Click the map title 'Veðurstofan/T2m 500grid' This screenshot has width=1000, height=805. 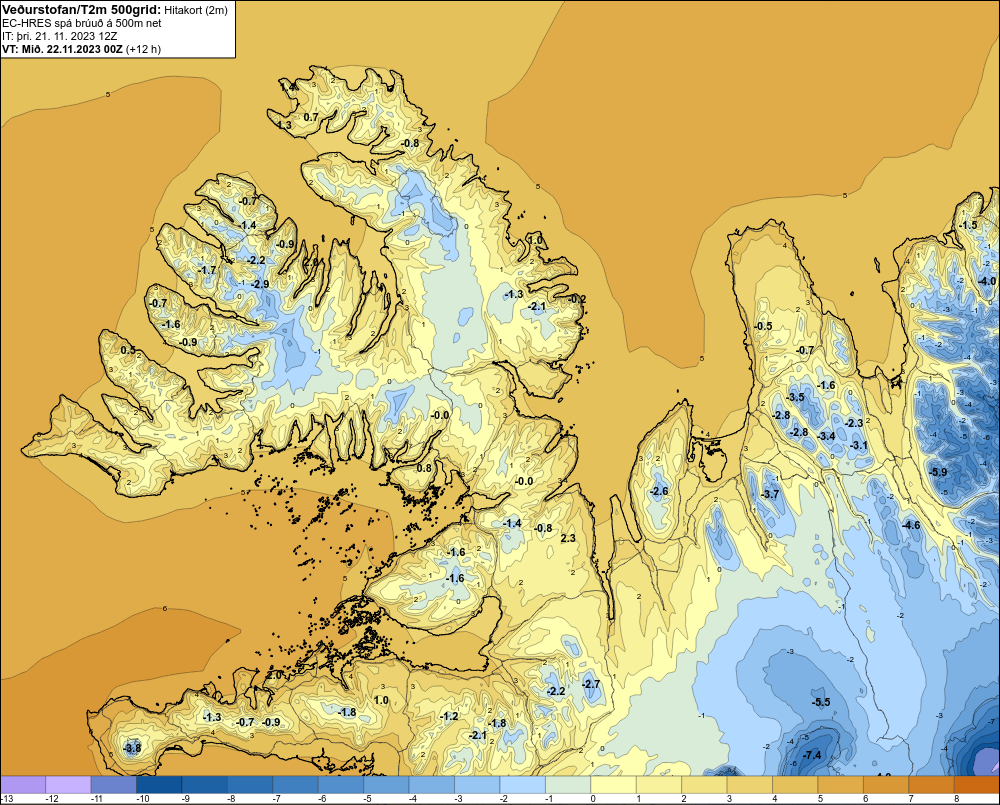point(82,10)
